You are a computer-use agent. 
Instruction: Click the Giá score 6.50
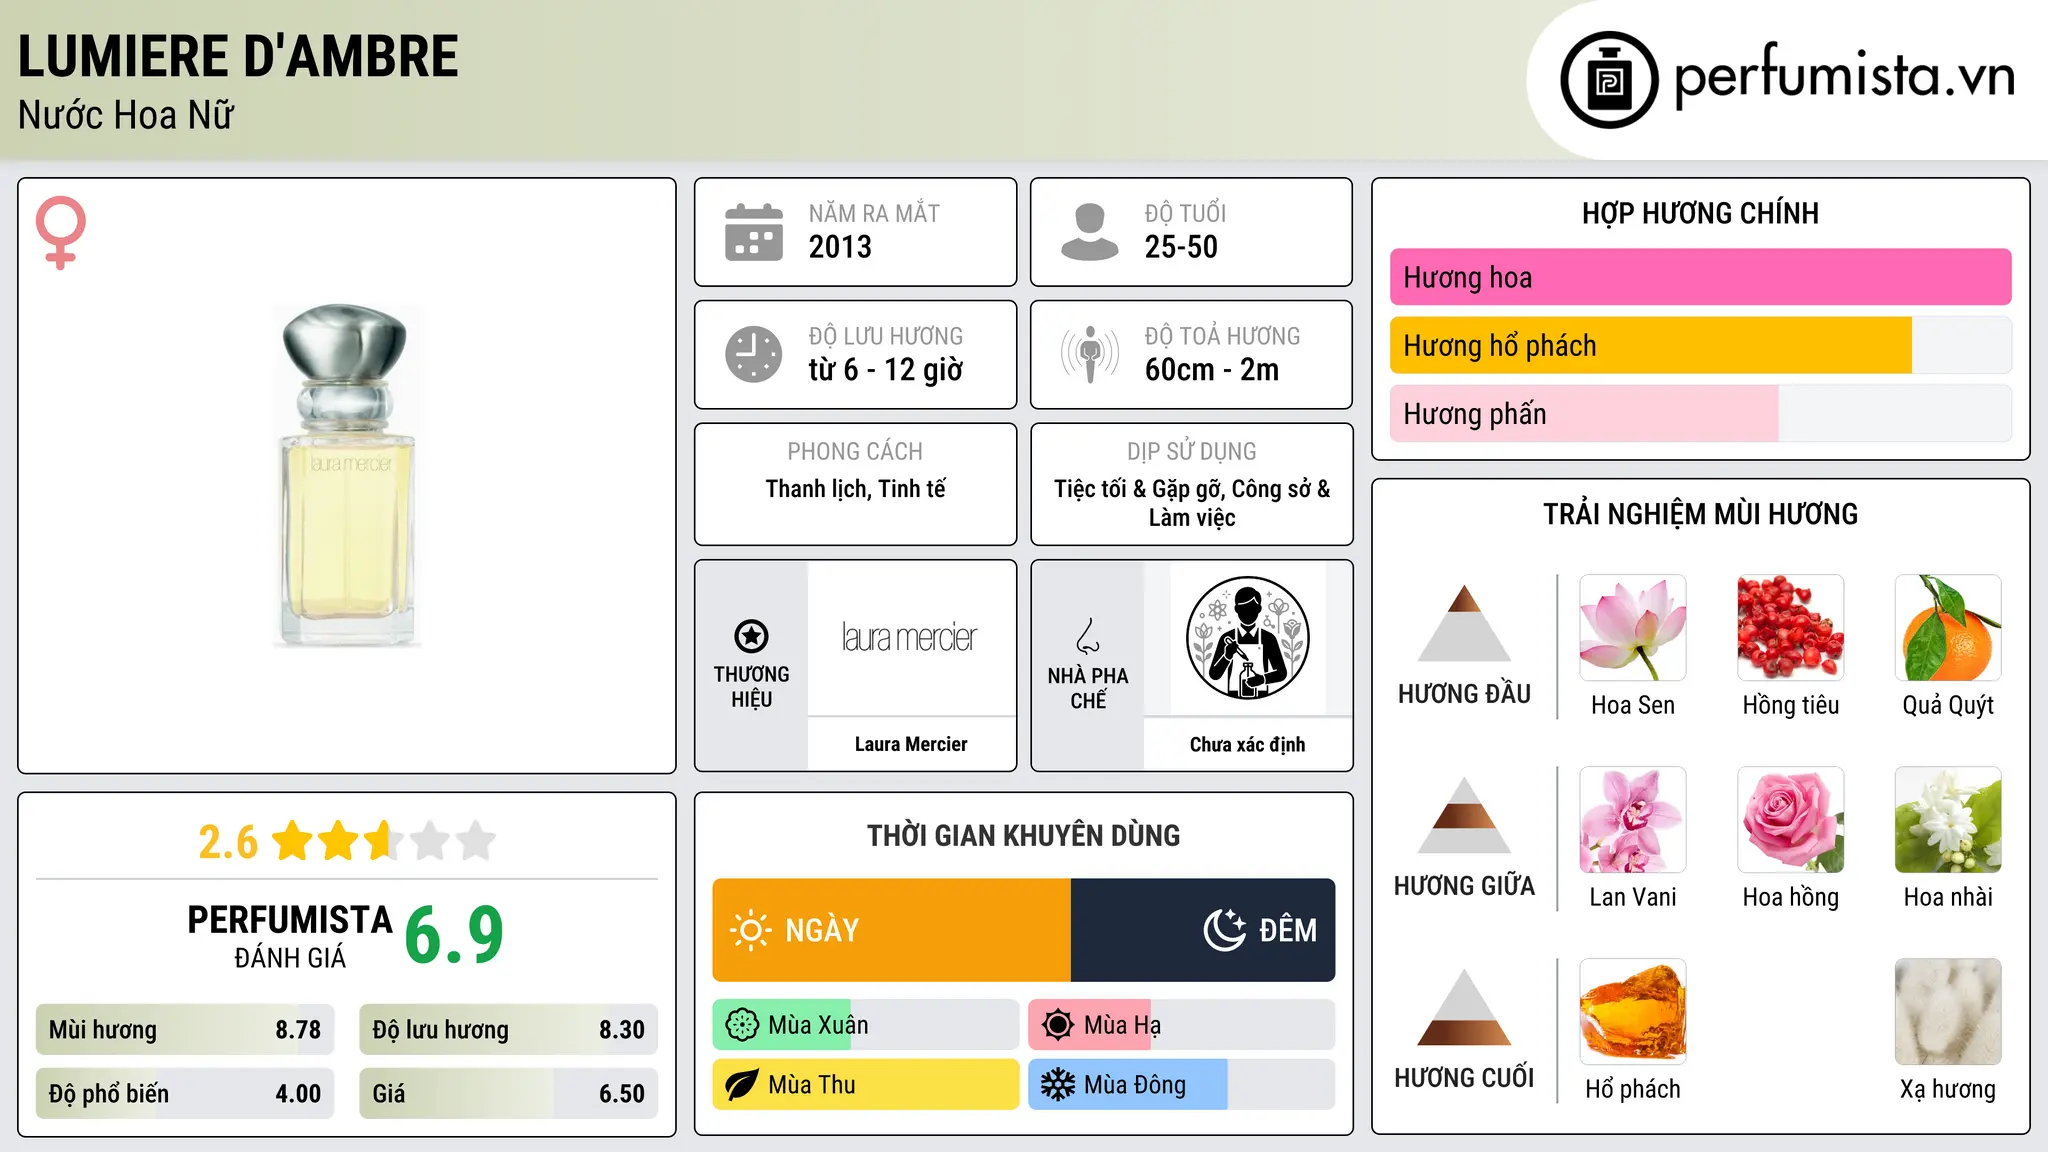click(622, 1094)
